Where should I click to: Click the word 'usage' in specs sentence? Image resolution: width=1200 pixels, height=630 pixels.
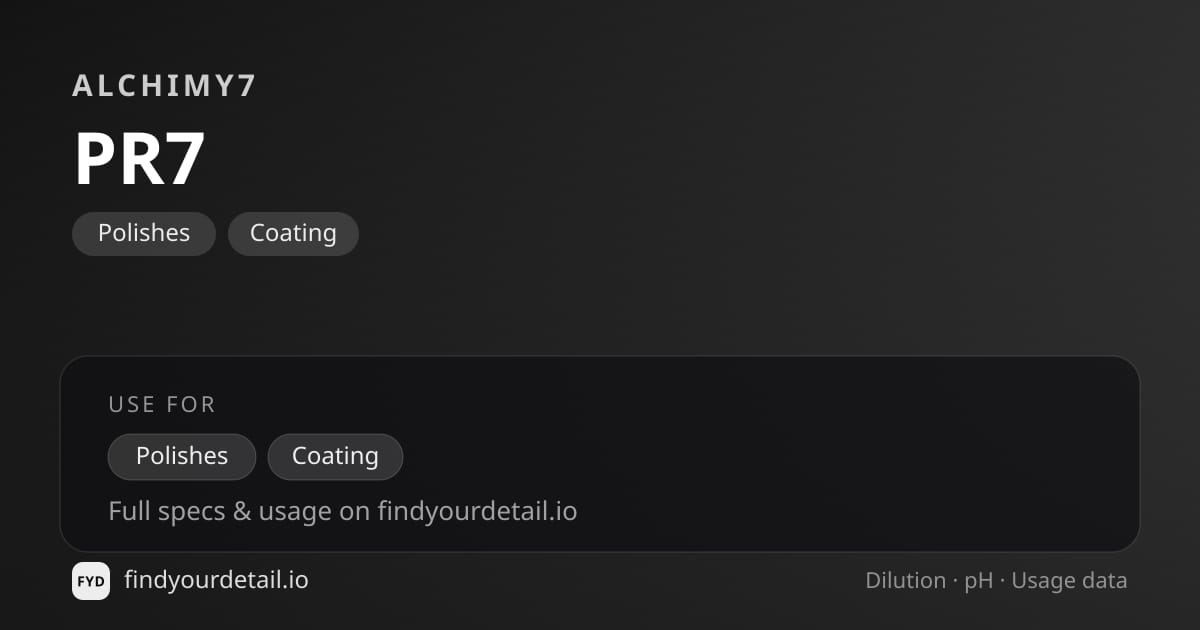tap(295, 513)
